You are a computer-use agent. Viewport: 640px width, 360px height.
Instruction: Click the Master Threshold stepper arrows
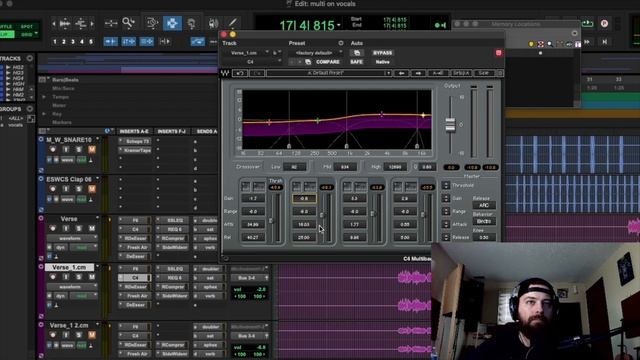pyautogui.click(x=446, y=185)
